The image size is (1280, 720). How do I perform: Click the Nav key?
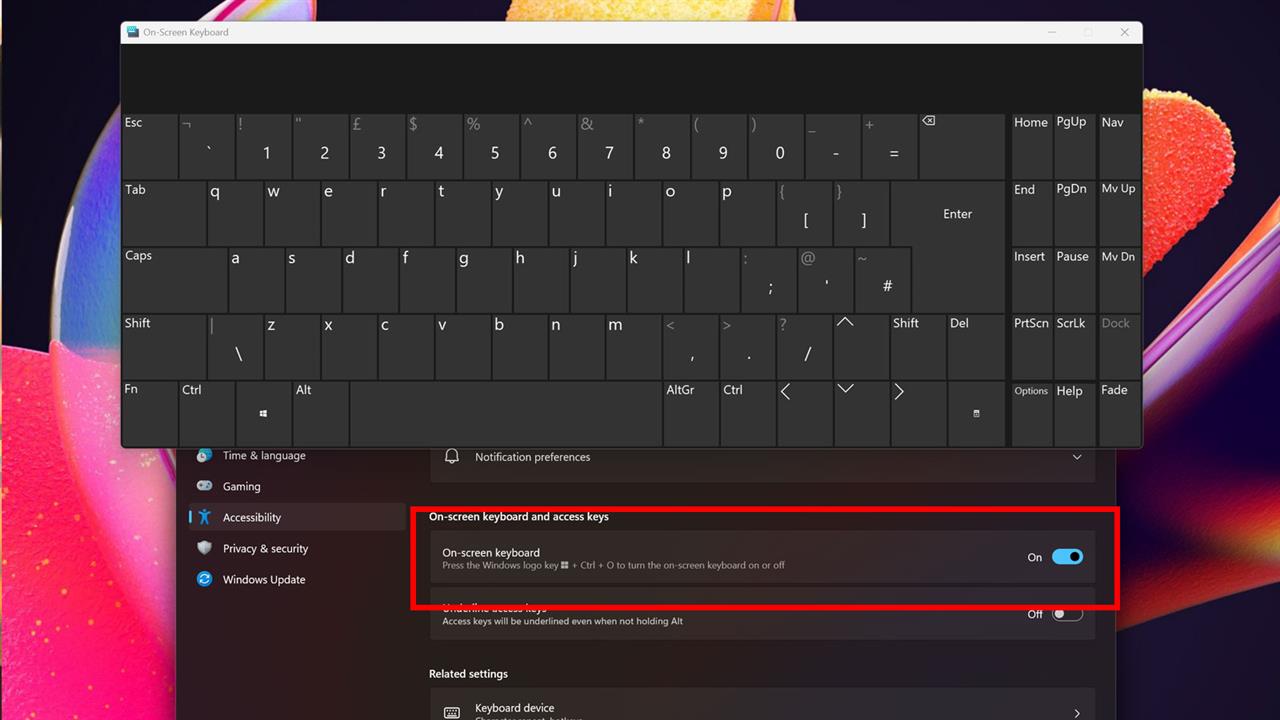click(1119, 146)
